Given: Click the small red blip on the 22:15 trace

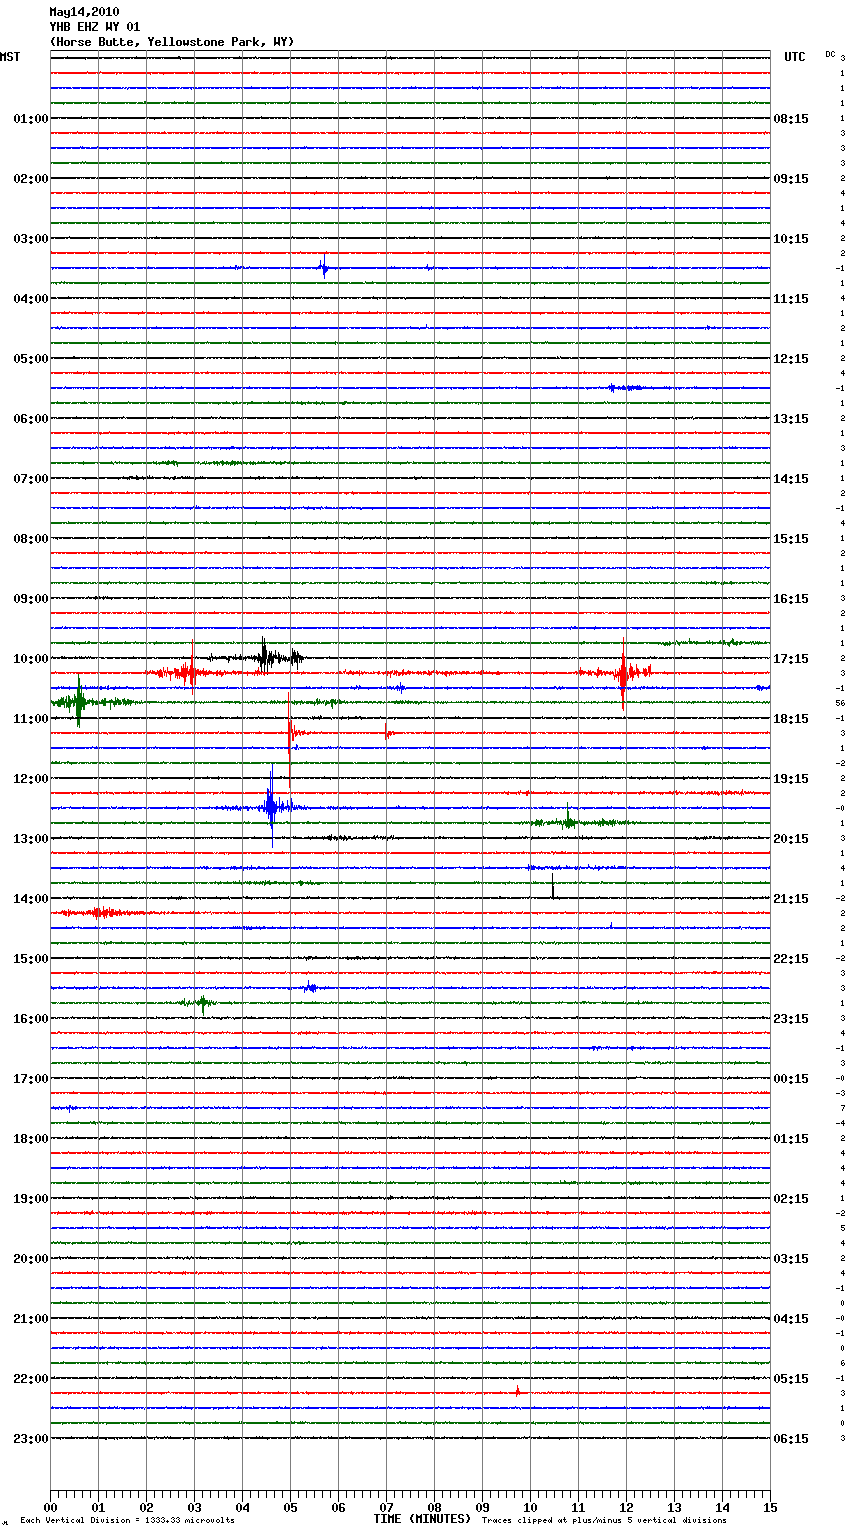Looking at the screenshot, I should [x=517, y=1391].
